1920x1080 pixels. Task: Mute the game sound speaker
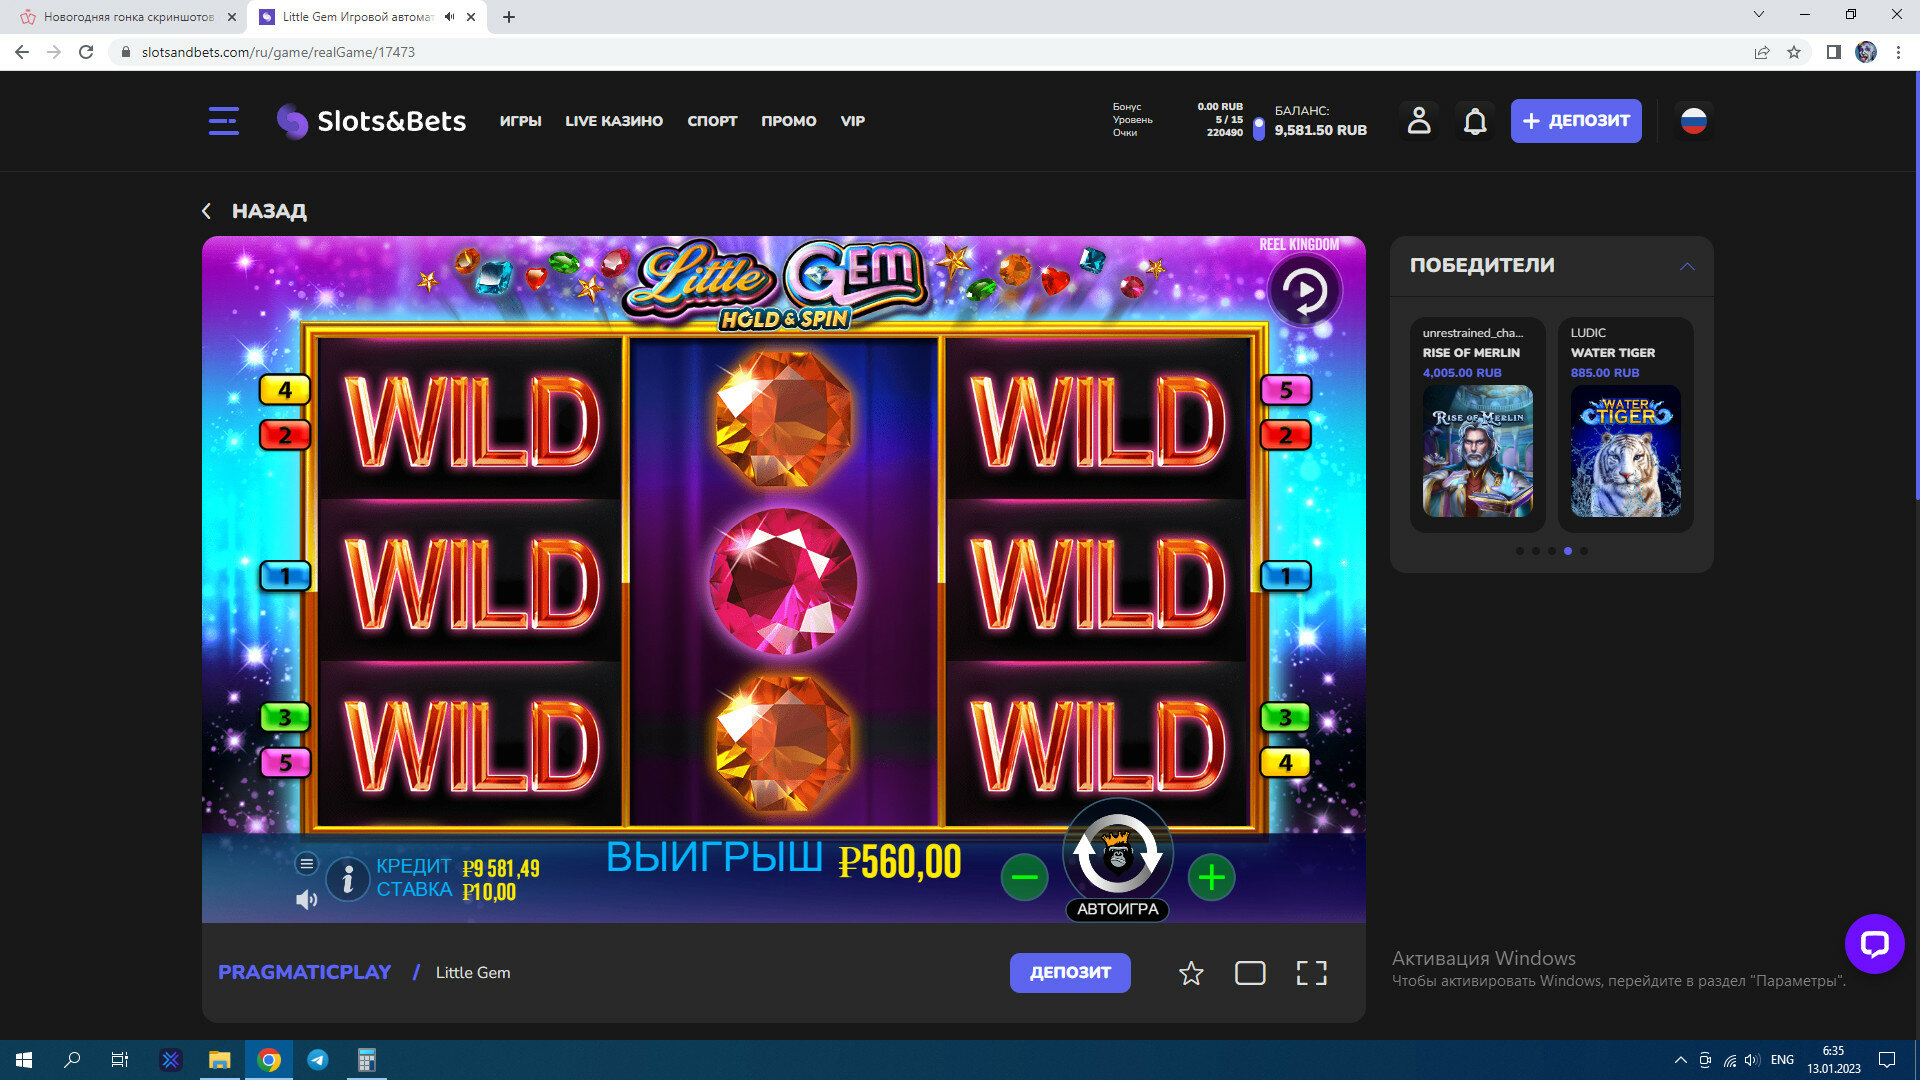pyautogui.click(x=306, y=900)
